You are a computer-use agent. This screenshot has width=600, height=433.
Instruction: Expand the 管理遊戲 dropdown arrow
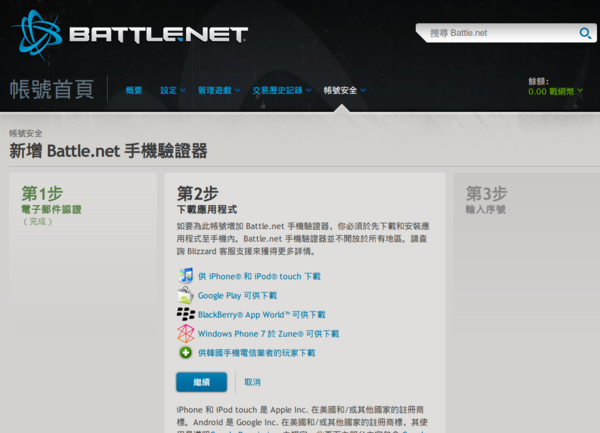pos(238,91)
